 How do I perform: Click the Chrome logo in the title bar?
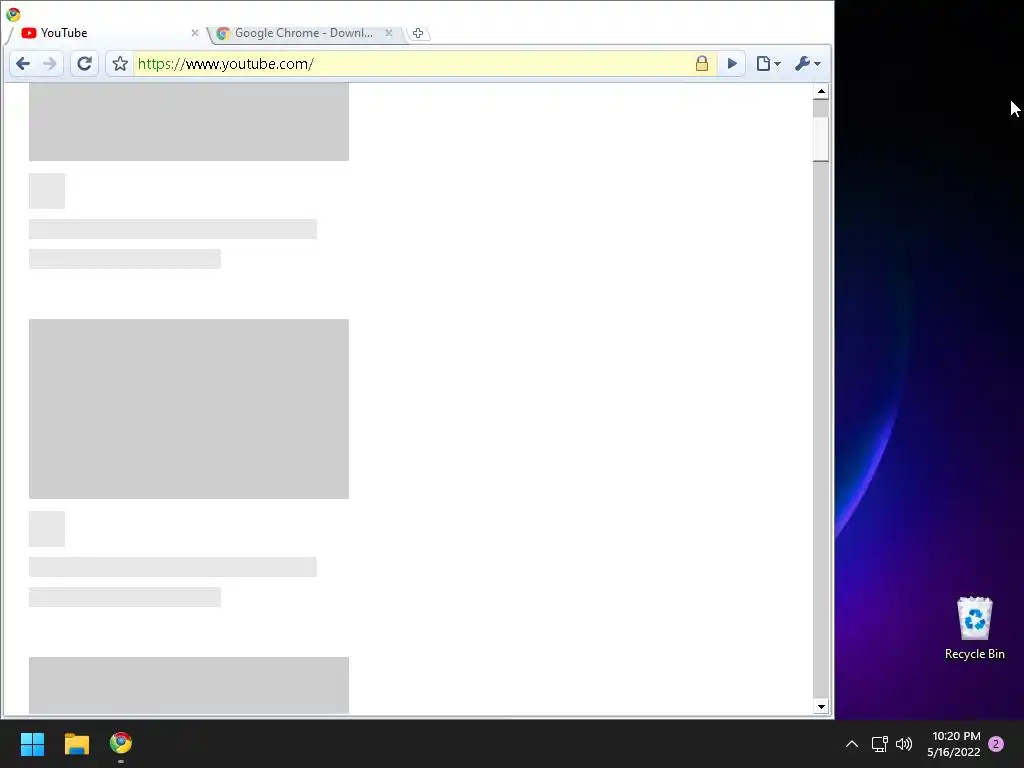pyautogui.click(x=13, y=14)
